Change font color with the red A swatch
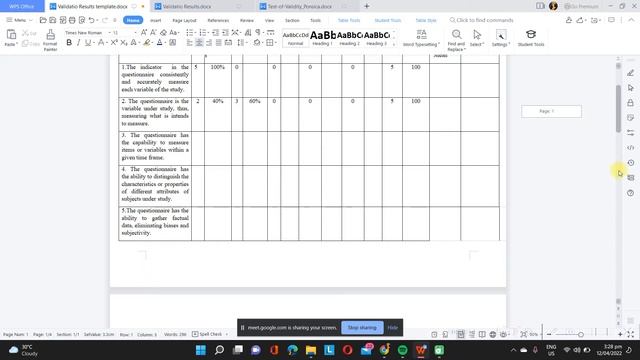Viewport: 640px width, 360px height. (x=159, y=42)
